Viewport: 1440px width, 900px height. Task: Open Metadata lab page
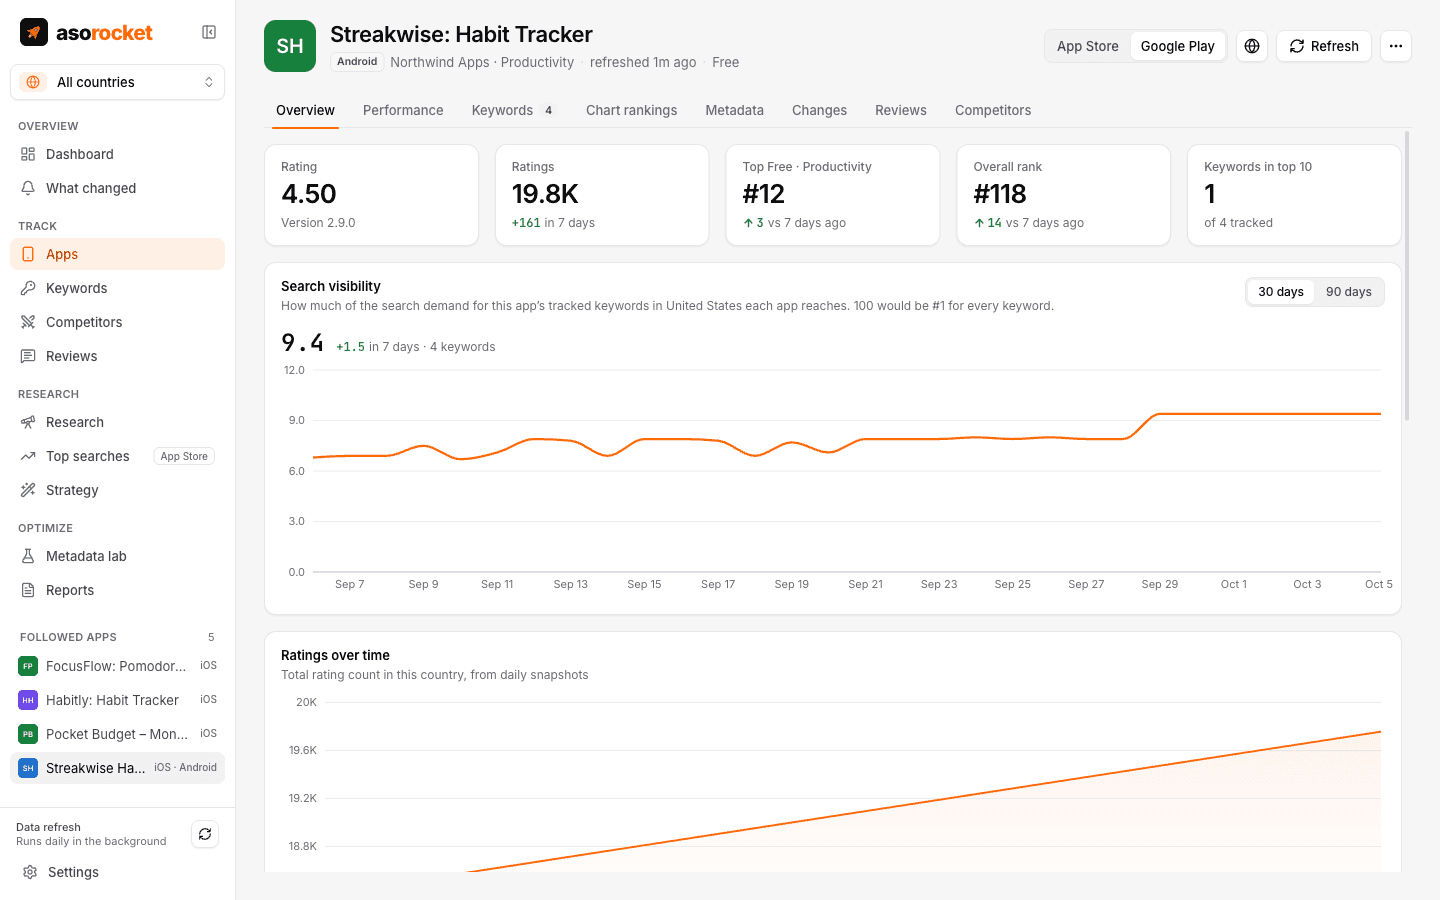click(x=117, y=556)
